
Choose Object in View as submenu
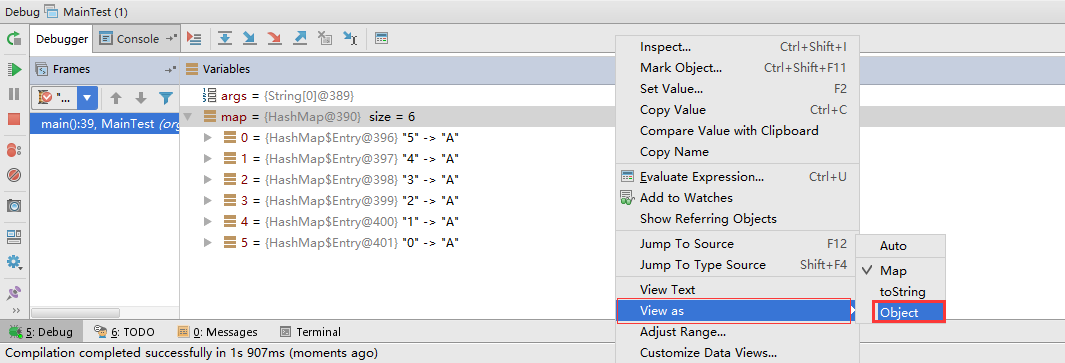coord(899,313)
